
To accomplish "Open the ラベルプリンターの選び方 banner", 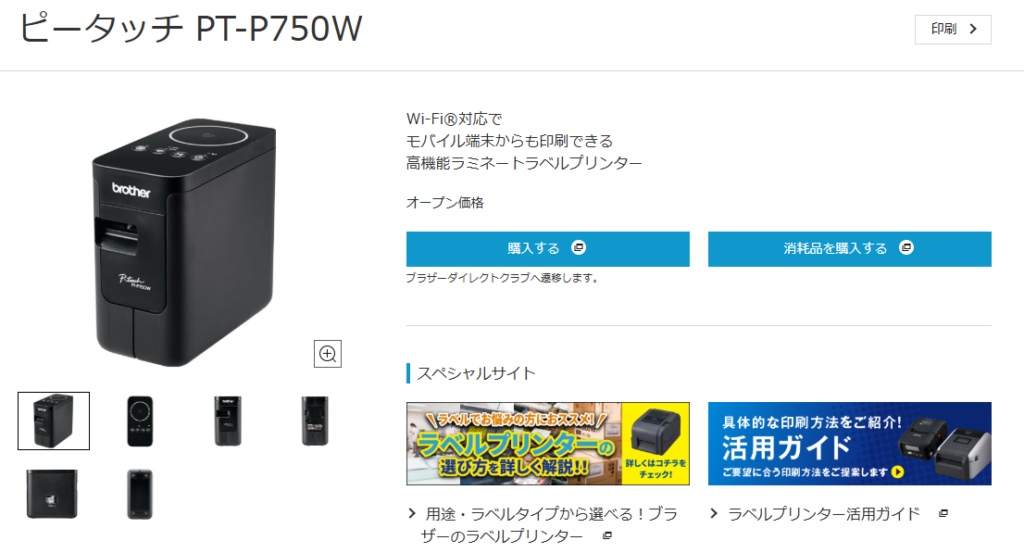I will click(548, 444).
